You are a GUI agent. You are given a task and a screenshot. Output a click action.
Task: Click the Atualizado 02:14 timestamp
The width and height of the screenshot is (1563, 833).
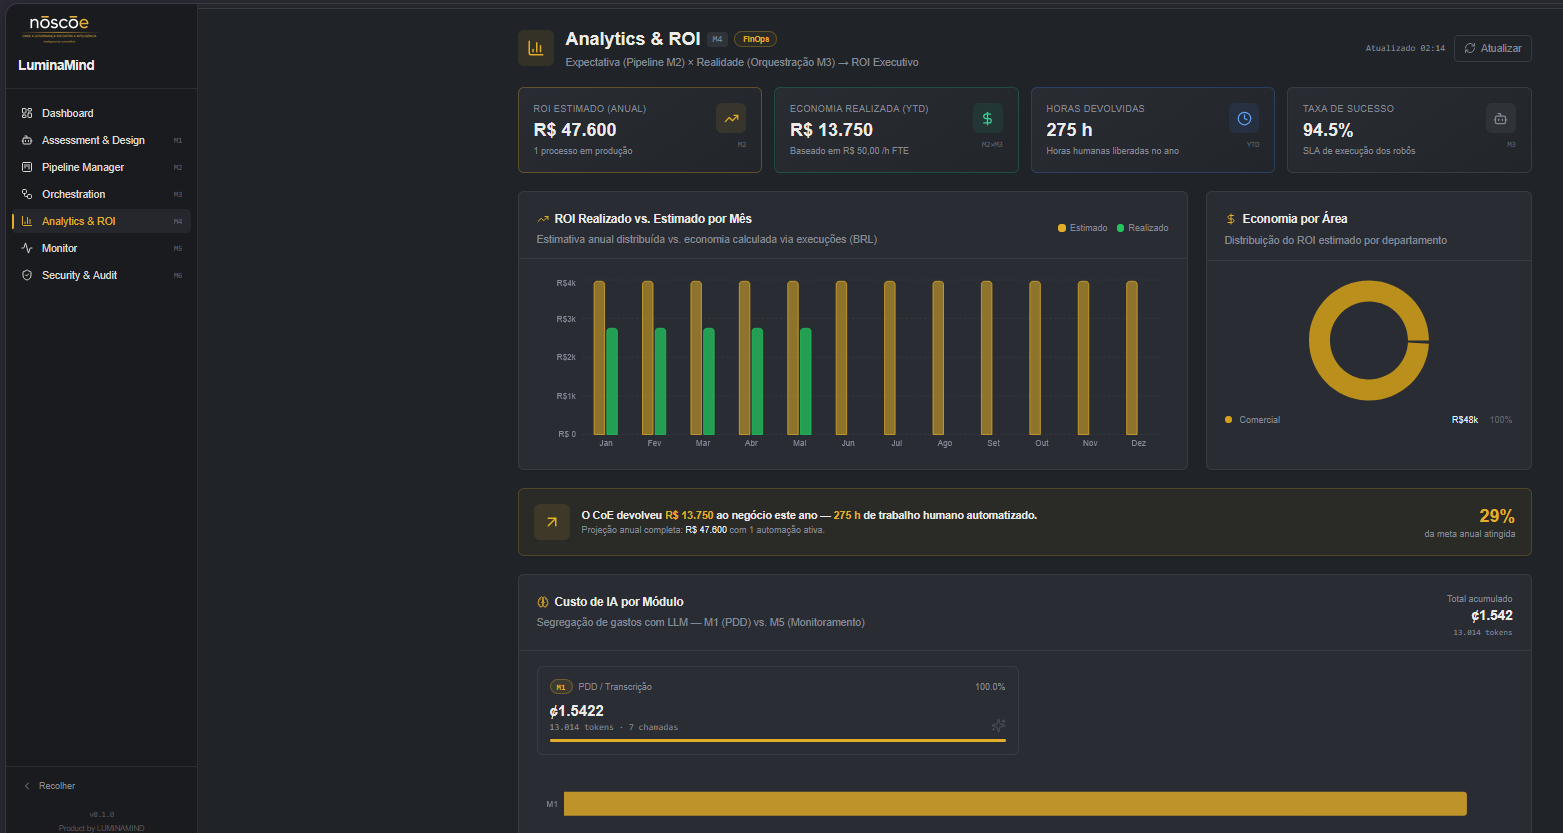point(1405,48)
